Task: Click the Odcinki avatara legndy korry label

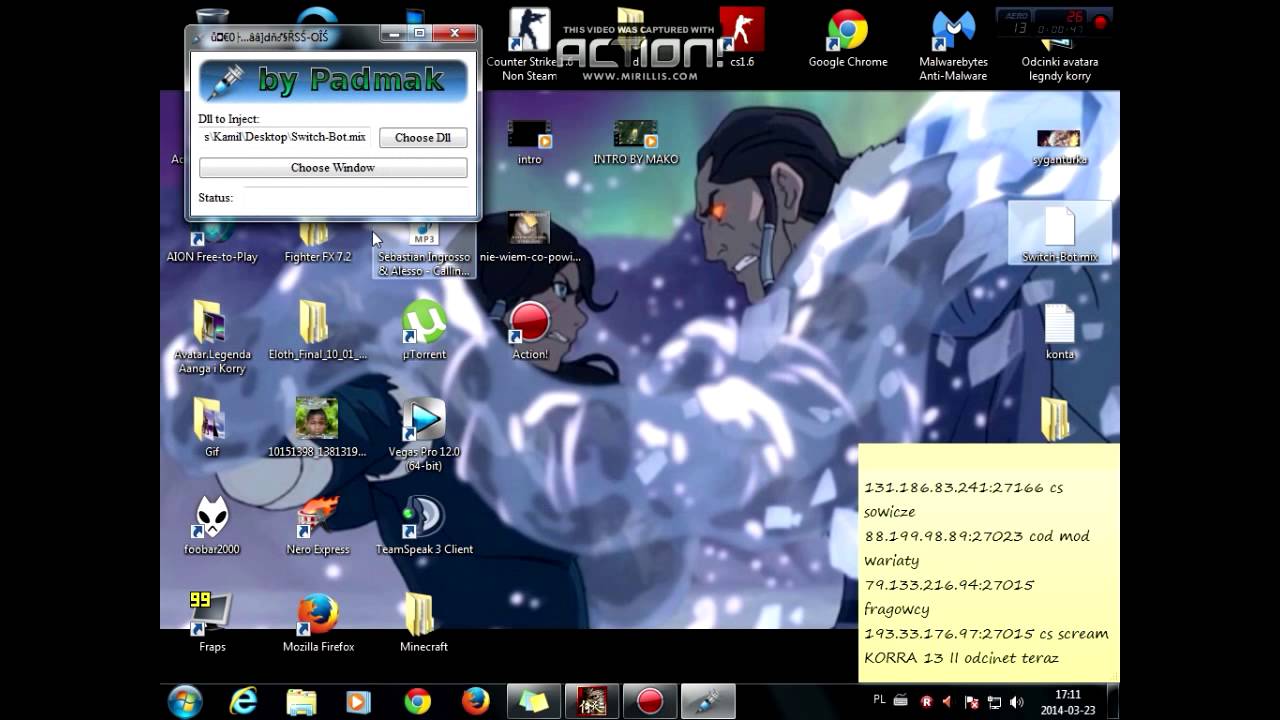Action: pos(1059,69)
